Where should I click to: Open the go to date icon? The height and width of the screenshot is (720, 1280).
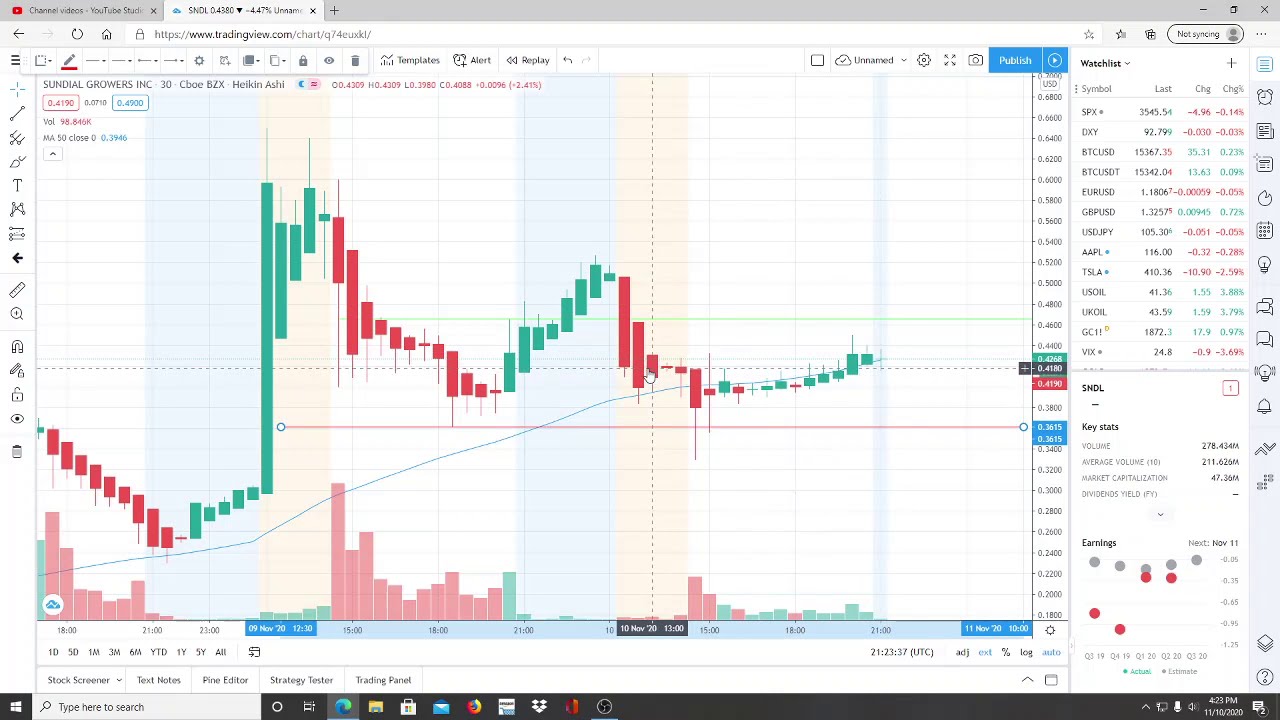254,652
